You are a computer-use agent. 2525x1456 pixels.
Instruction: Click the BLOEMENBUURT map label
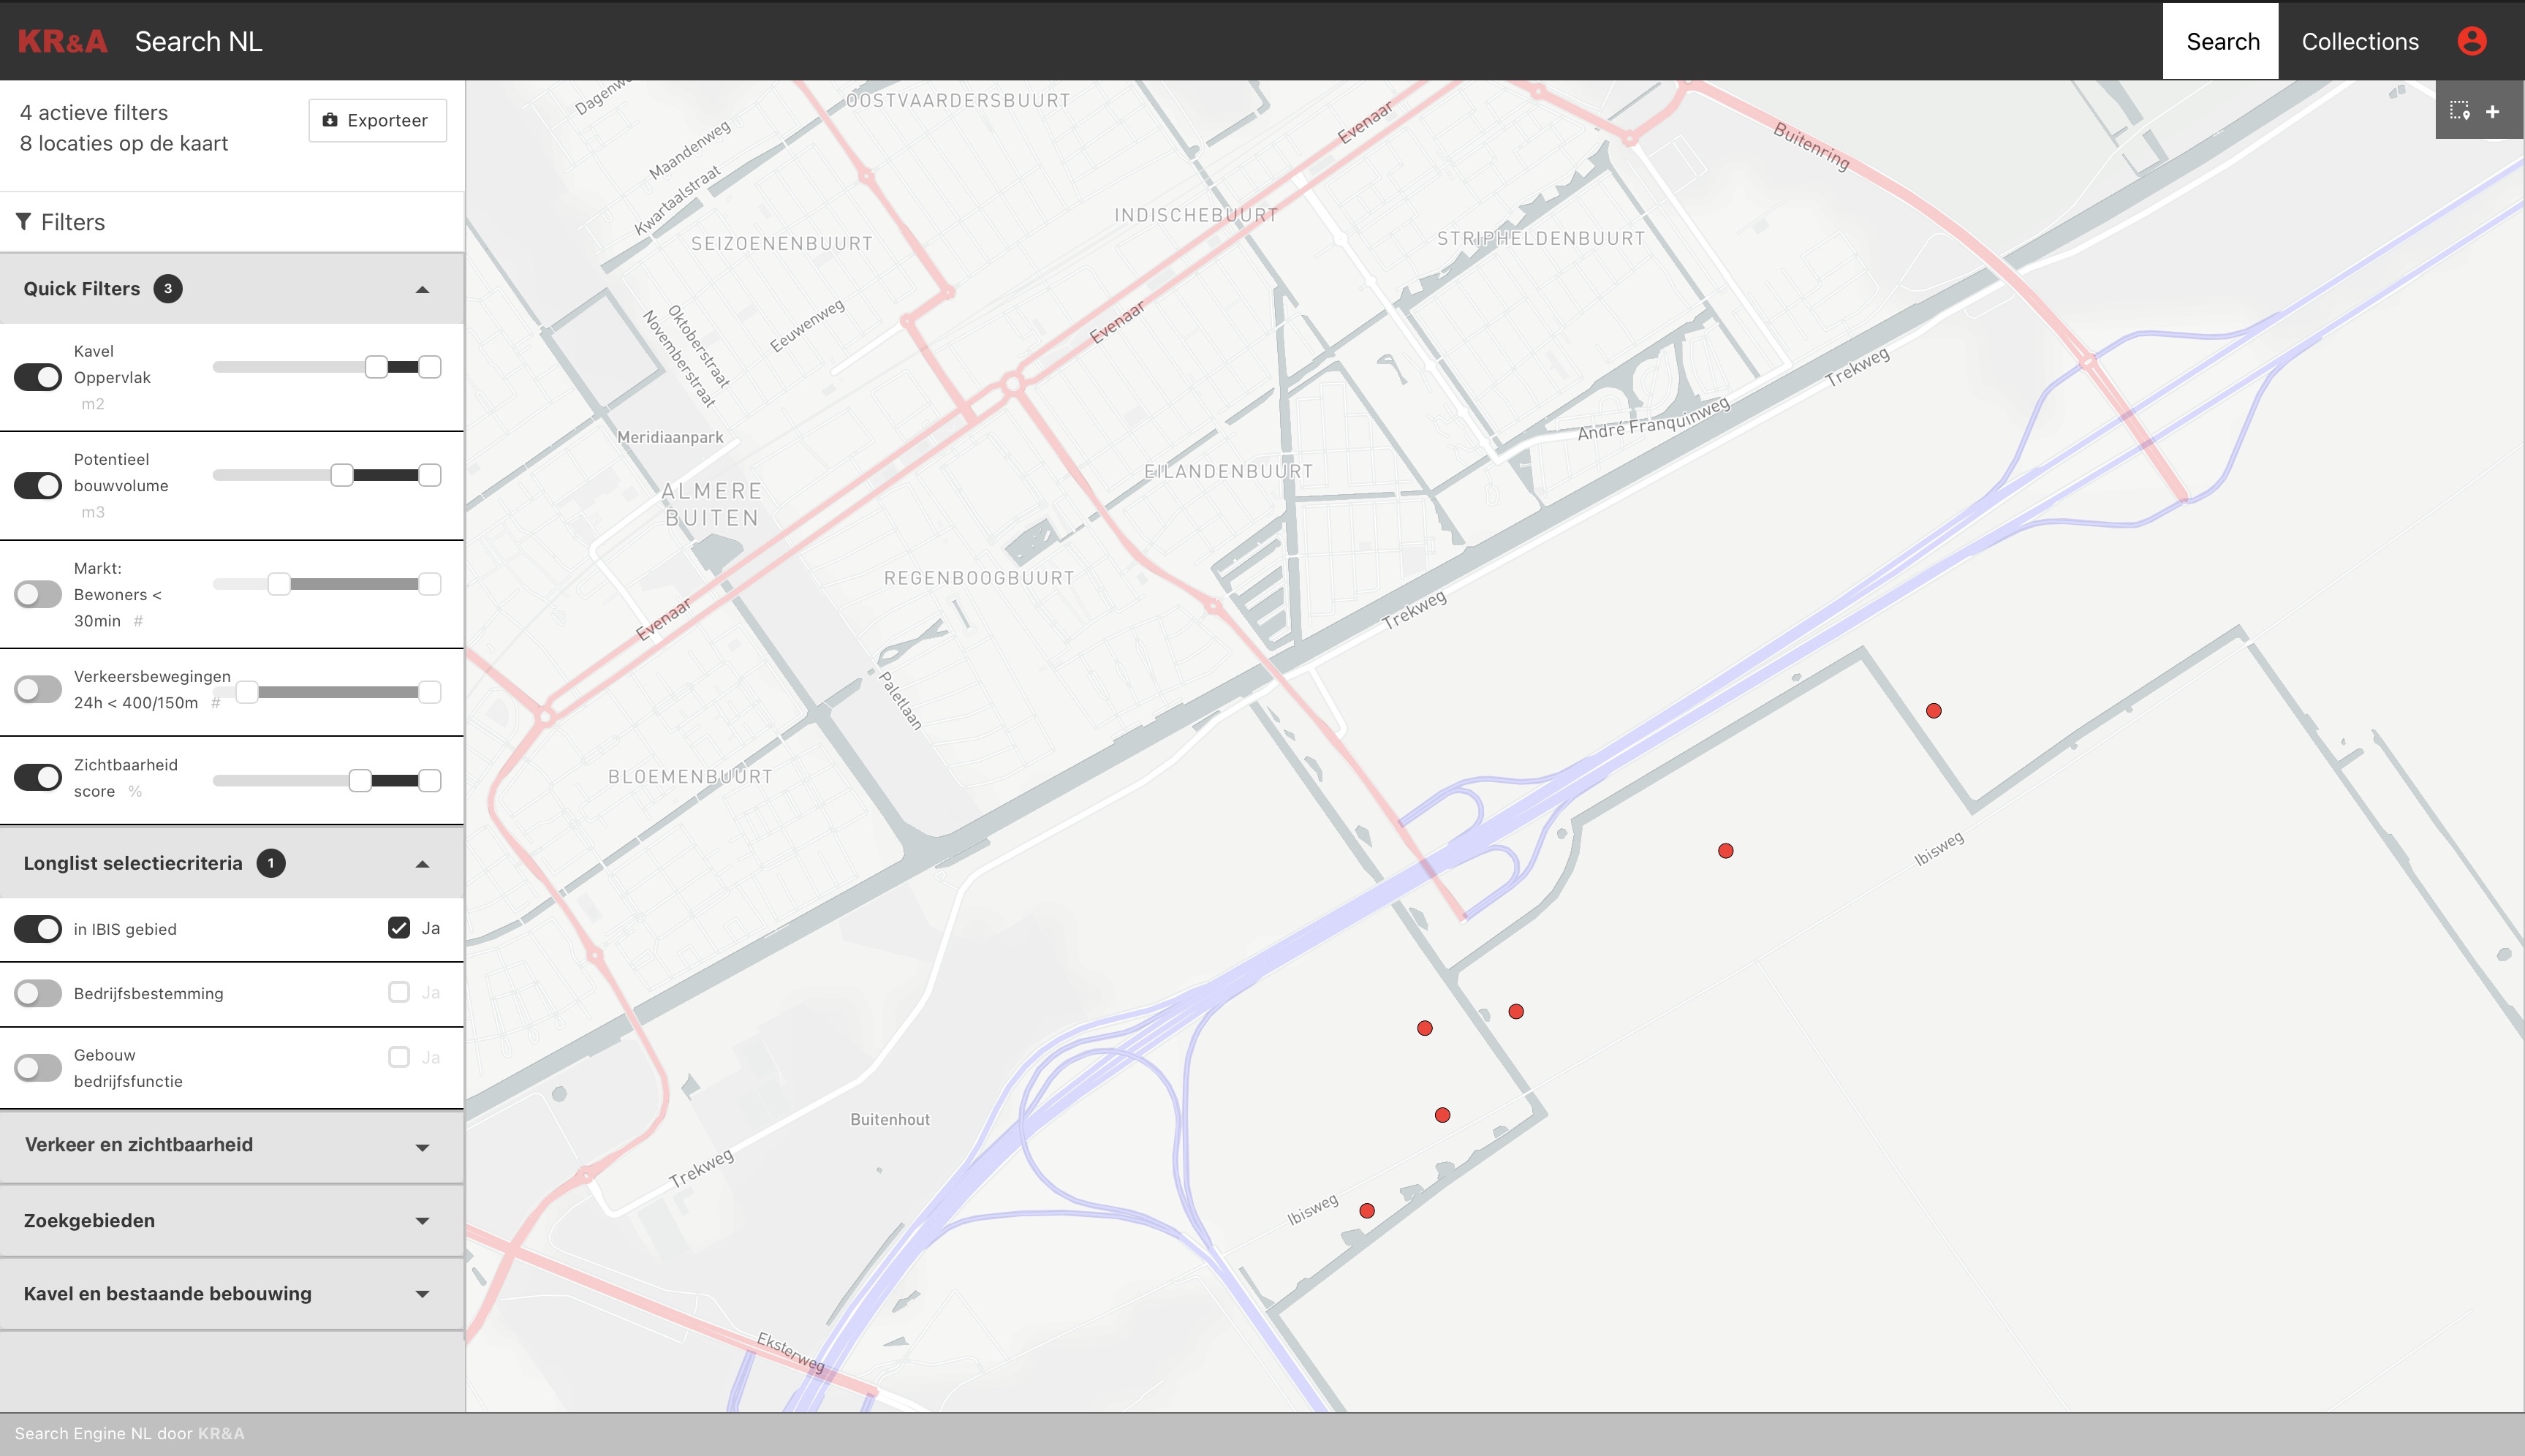click(690, 777)
